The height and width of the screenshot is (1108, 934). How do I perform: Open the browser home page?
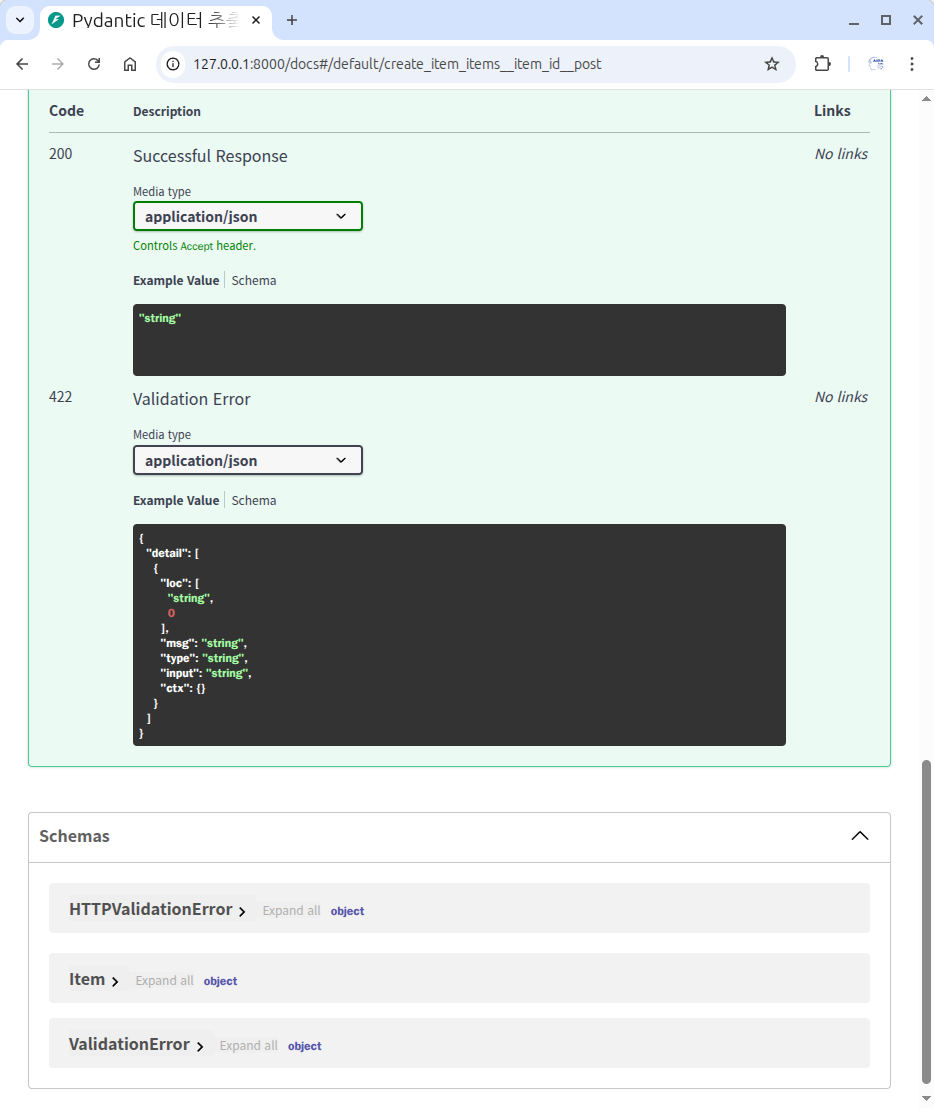tap(130, 64)
